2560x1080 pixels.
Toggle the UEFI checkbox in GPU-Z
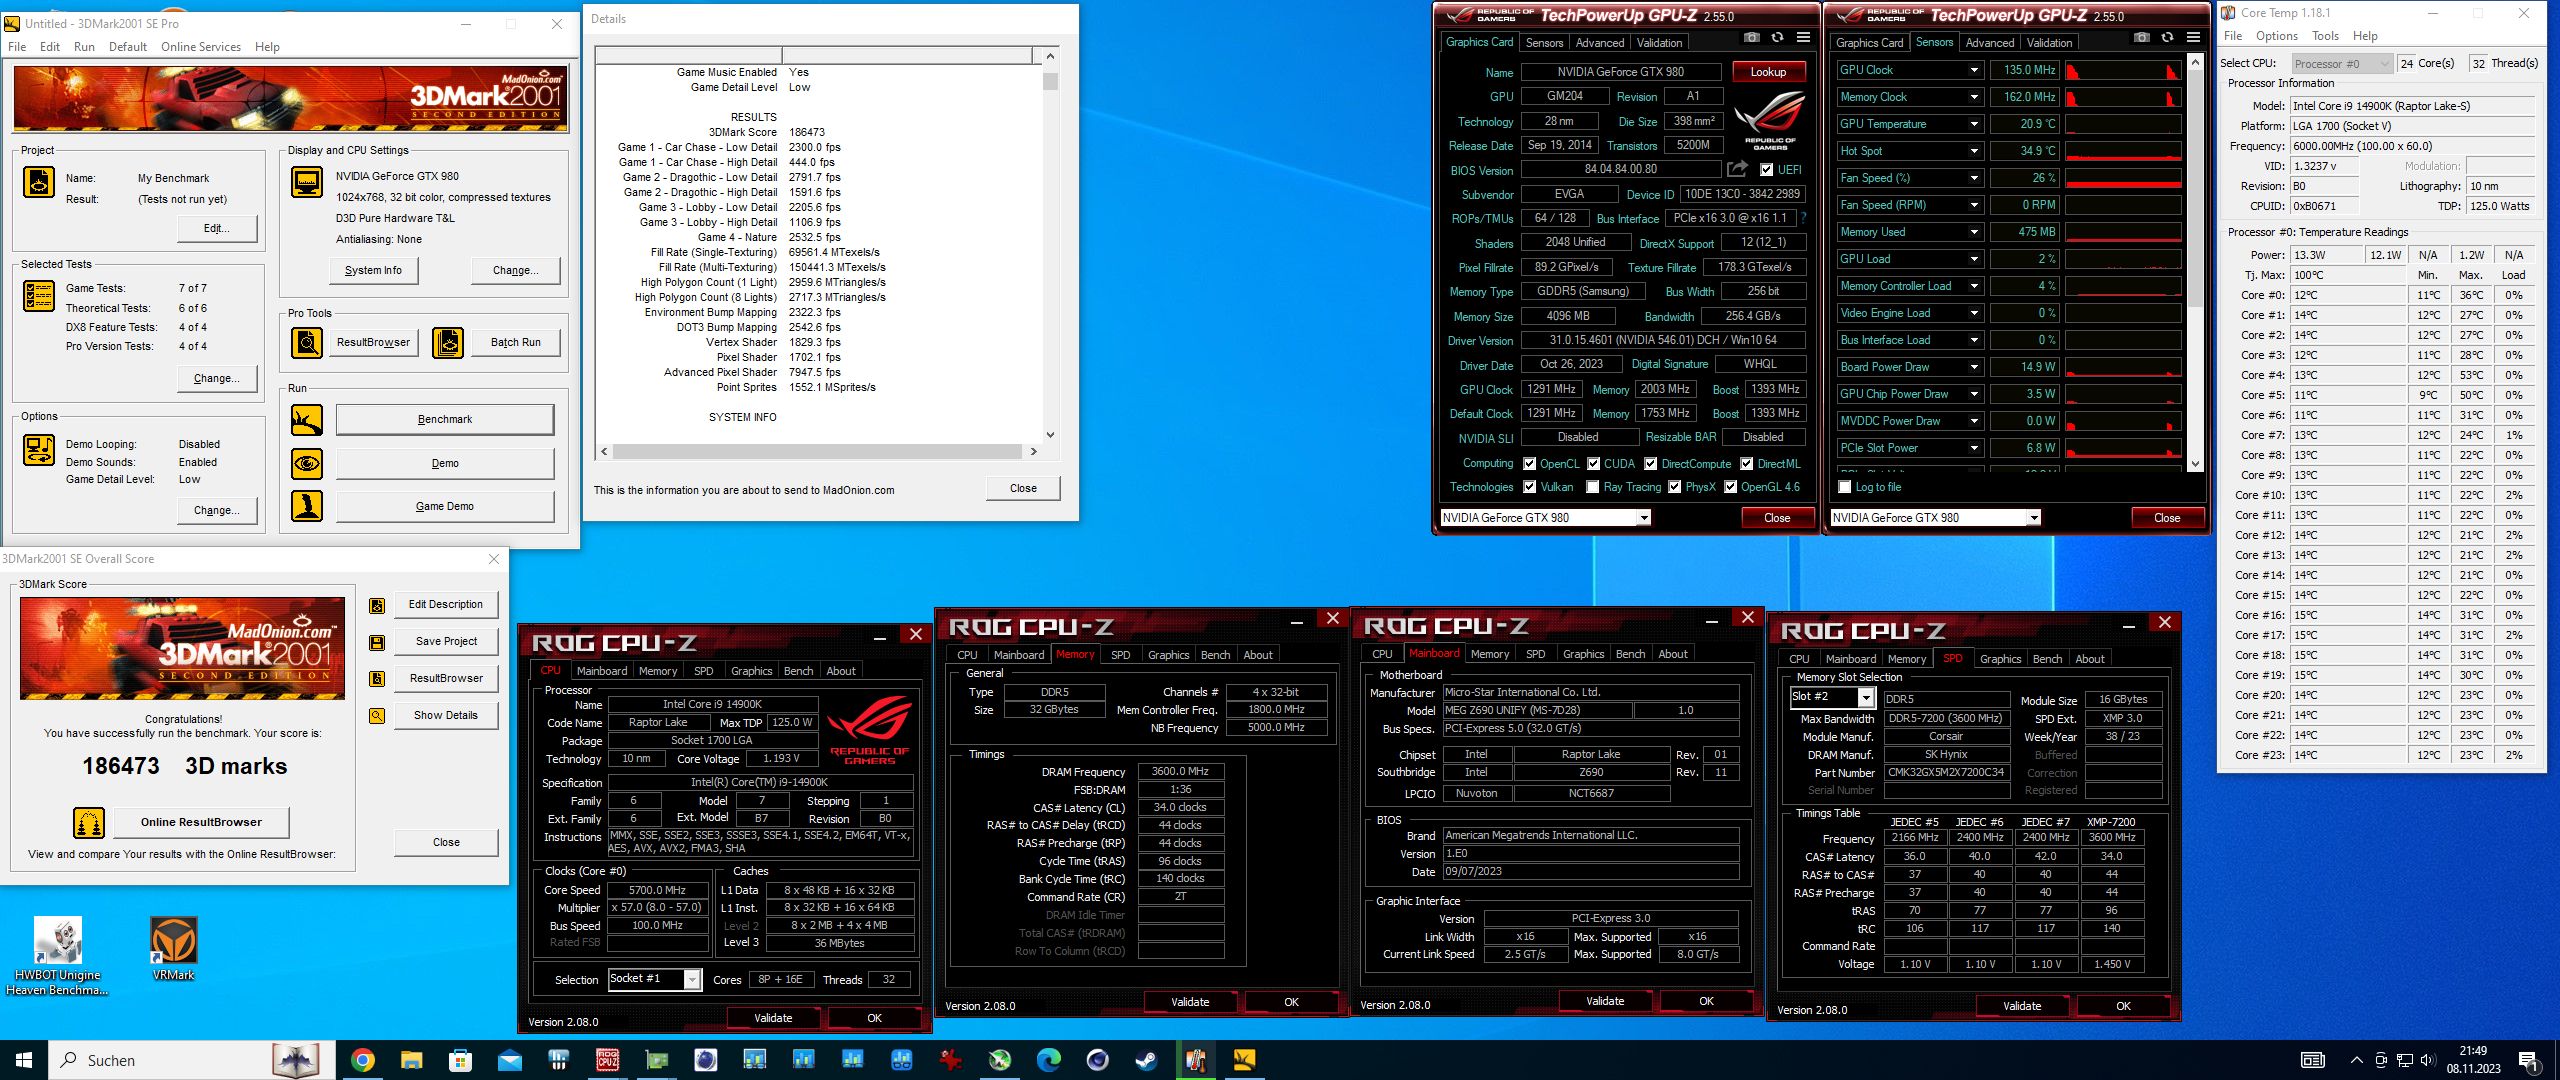click(1767, 170)
